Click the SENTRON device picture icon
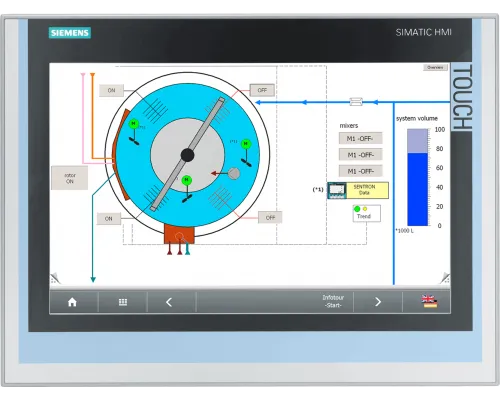Screen dimensions: 500x400 (337, 190)
